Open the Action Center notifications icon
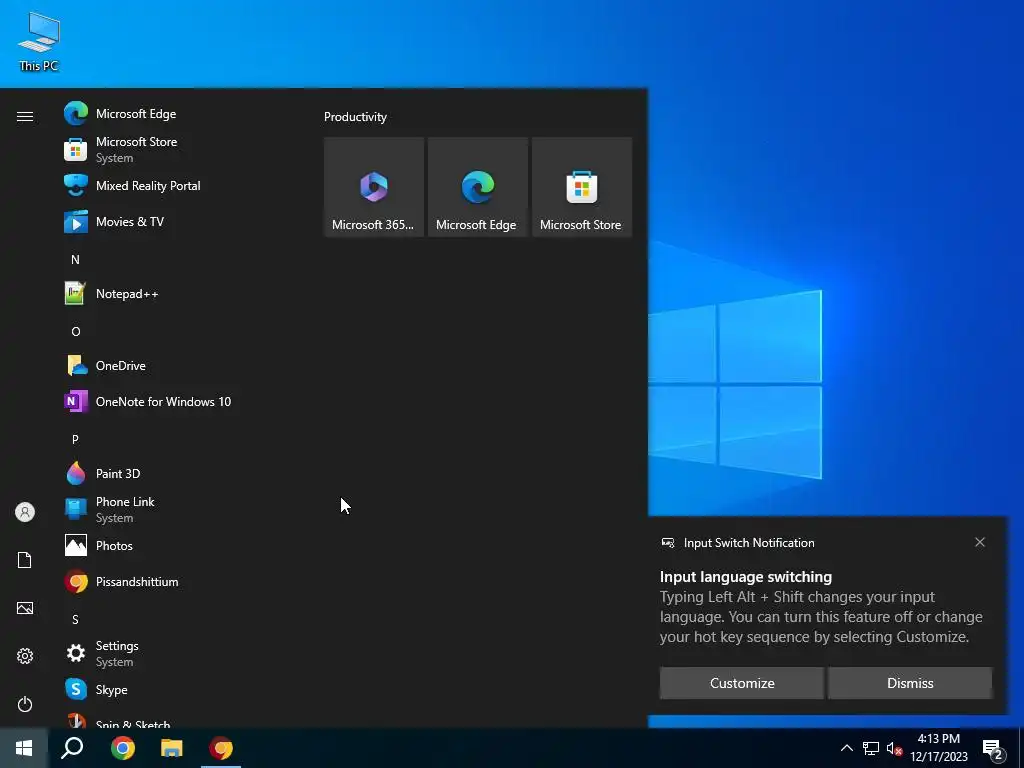 tap(993, 748)
